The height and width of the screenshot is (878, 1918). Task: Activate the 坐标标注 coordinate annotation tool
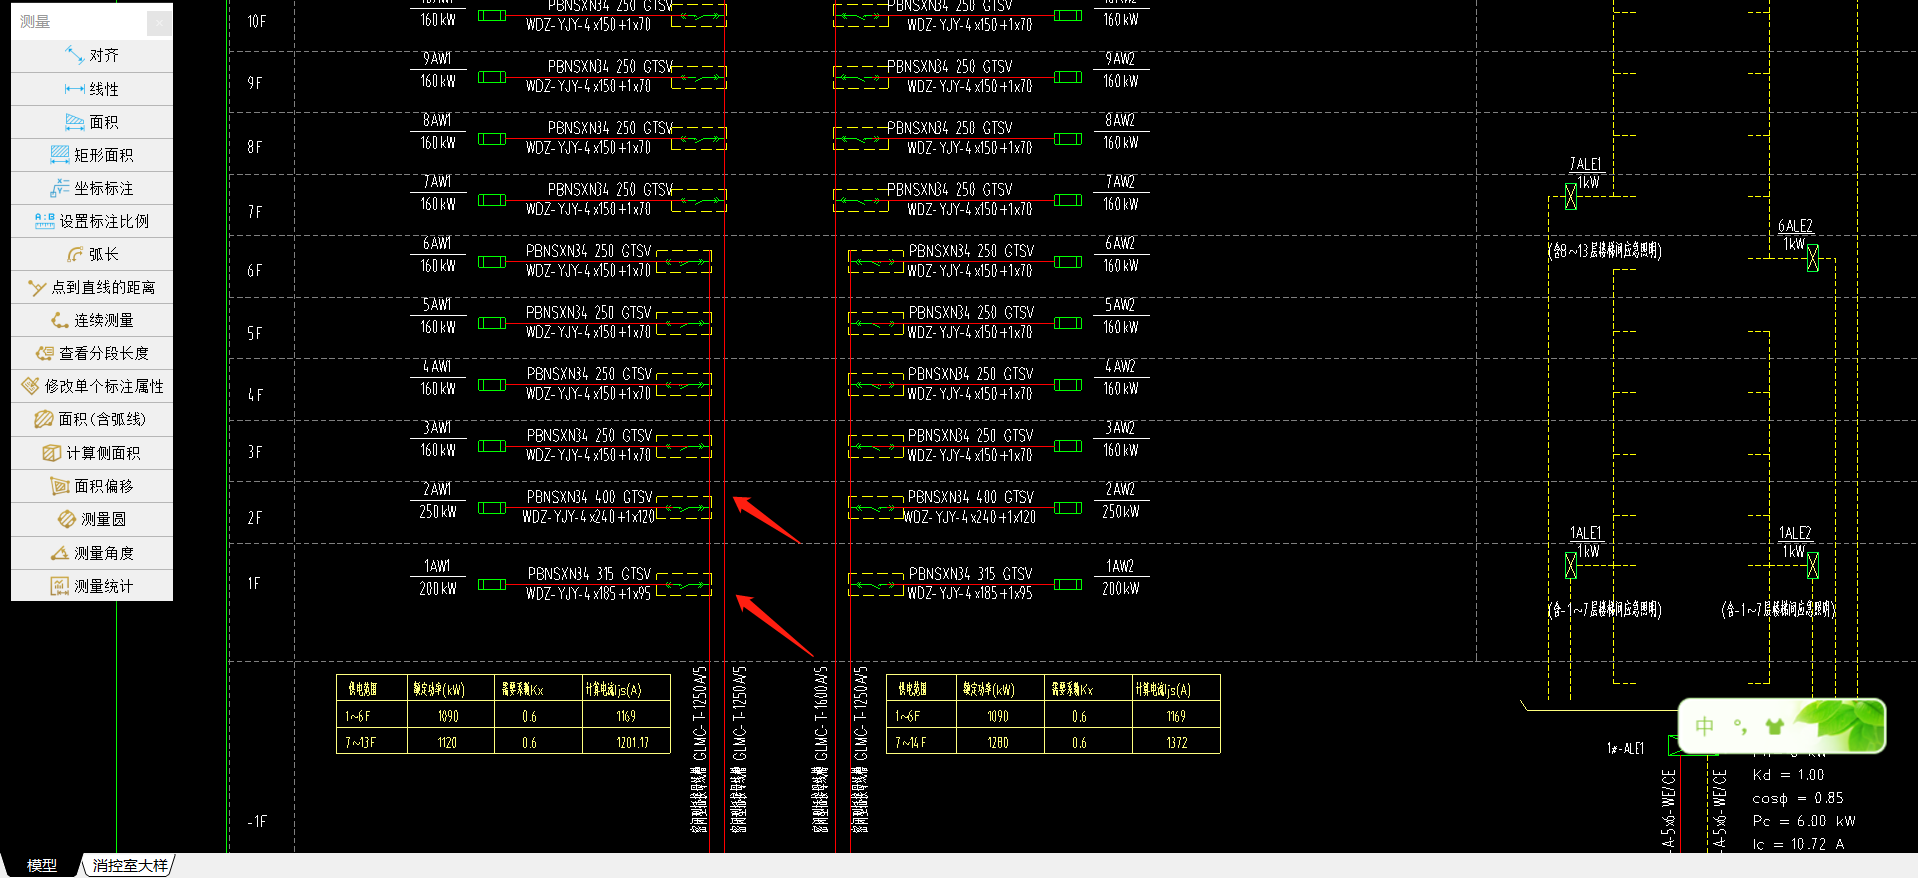pos(92,188)
